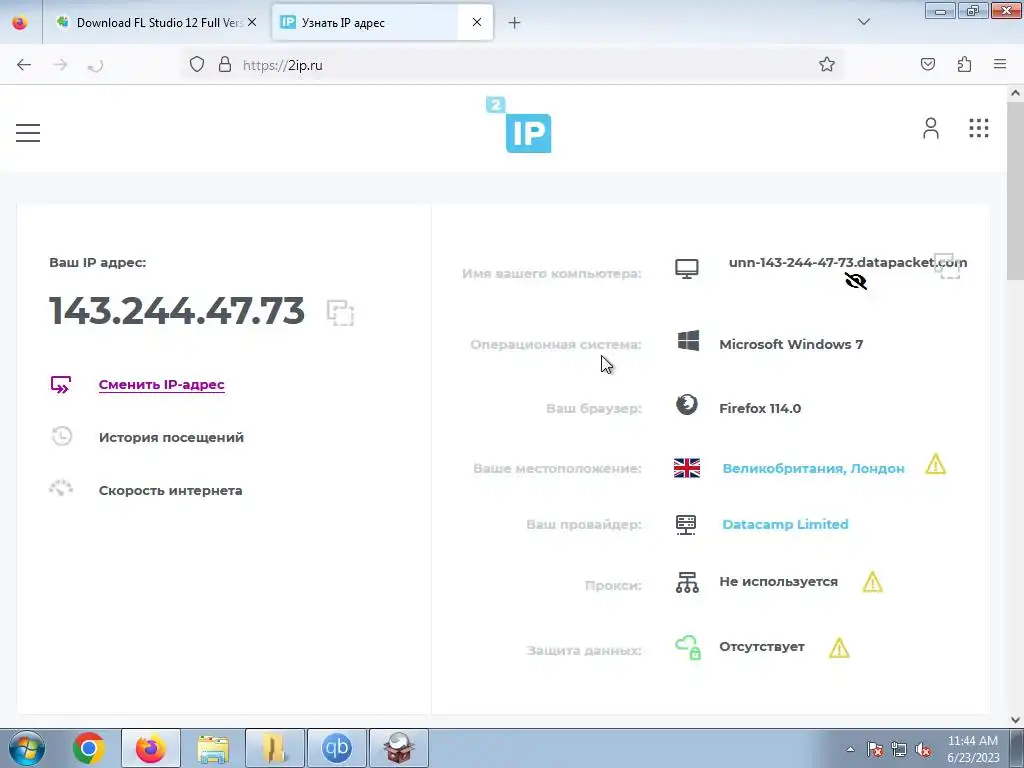Click the 2IP site logo
Viewport: 1024px width, 768px height.
[519, 125]
